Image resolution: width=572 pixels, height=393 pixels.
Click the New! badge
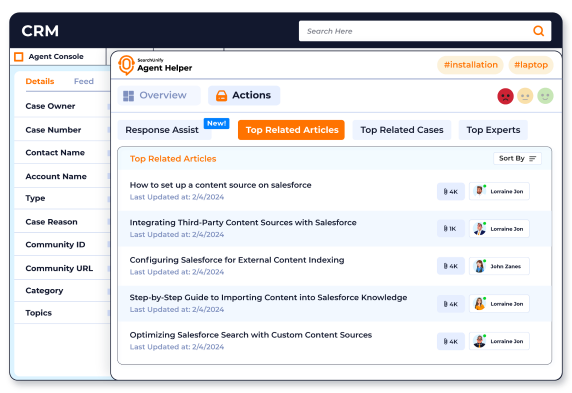tap(216, 123)
